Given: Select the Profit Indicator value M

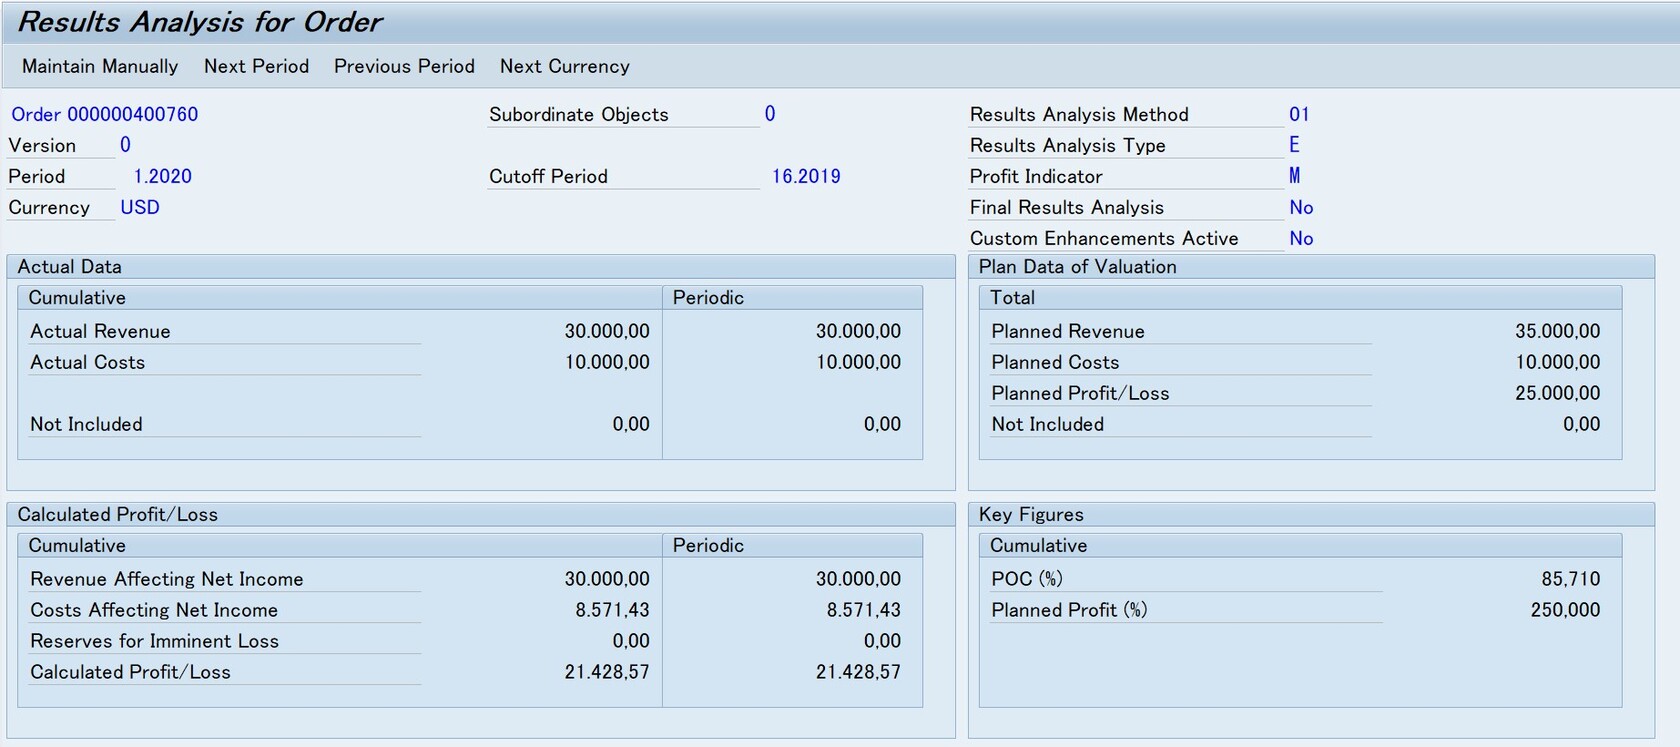Looking at the screenshot, I should click(x=1295, y=176).
